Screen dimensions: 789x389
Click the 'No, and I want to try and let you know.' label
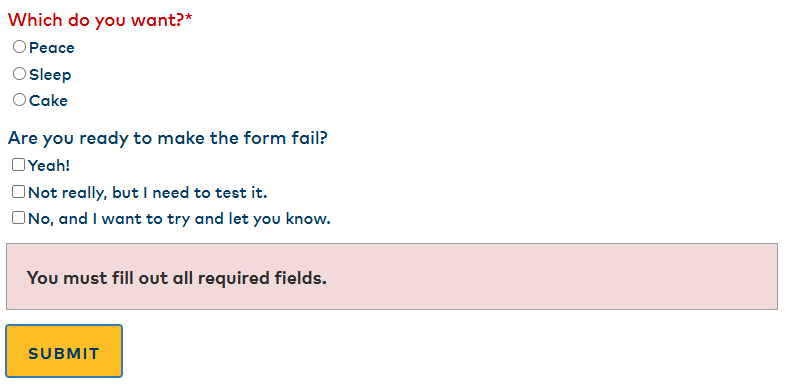pyautogui.click(x=179, y=219)
